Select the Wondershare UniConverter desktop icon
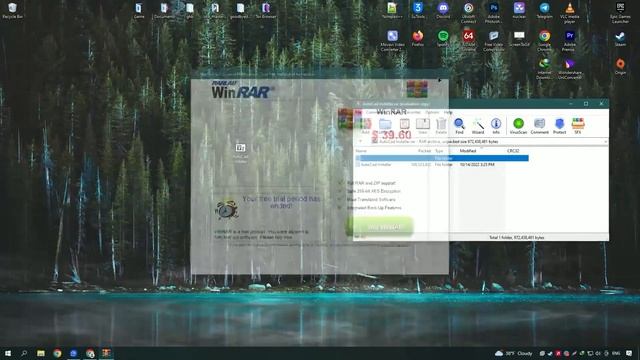 (569, 69)
